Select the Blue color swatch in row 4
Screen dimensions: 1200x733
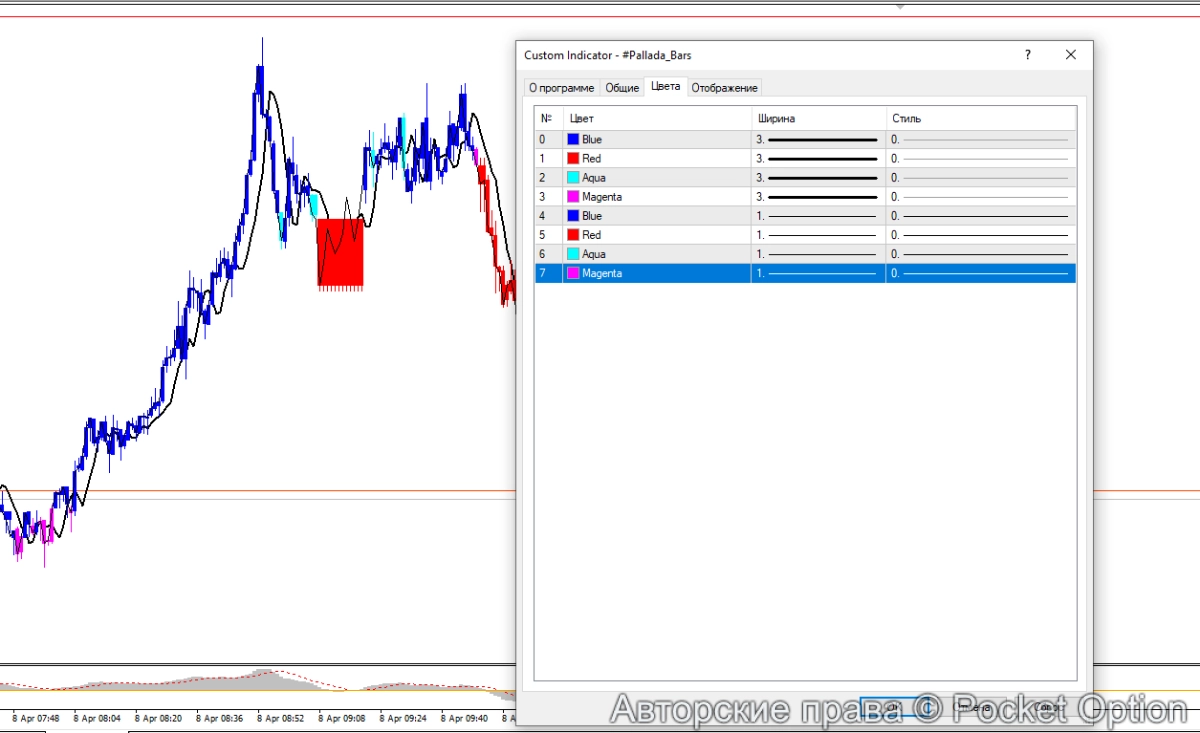574,216
